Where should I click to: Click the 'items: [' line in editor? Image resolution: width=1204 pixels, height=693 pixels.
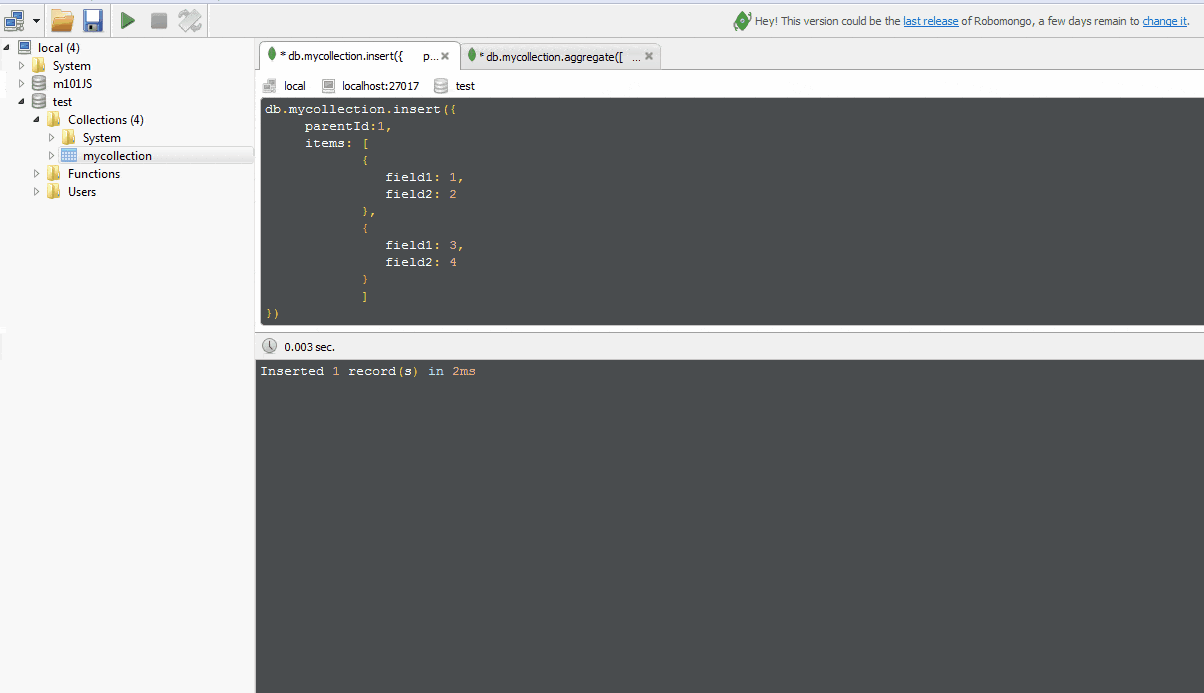coord(337,143)
